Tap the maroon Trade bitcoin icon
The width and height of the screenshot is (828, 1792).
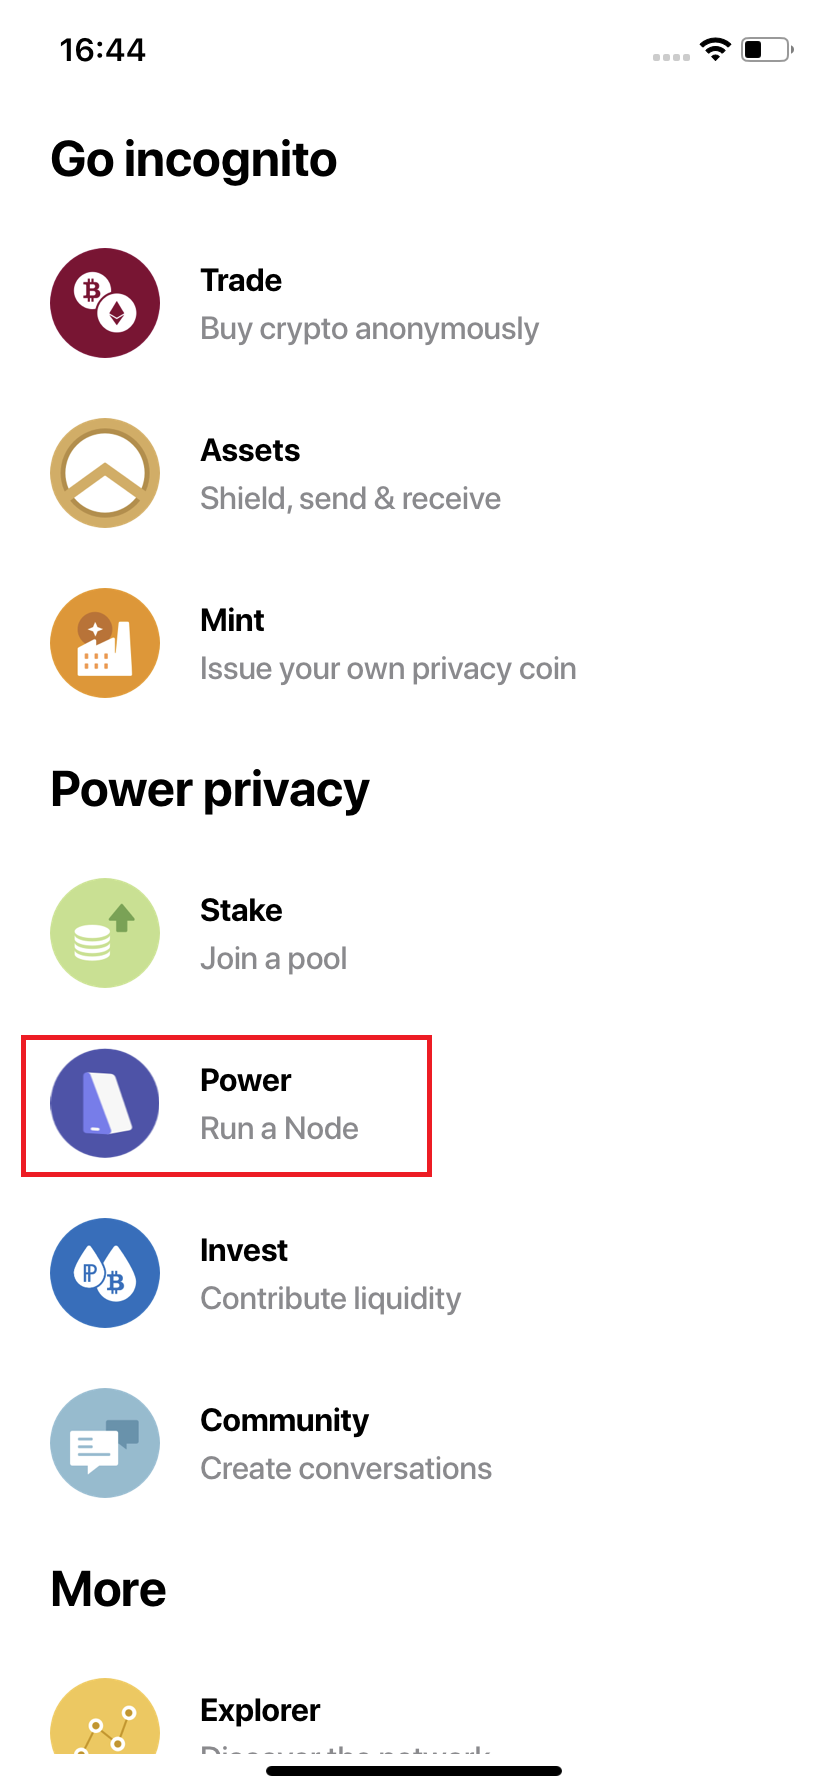point(105,303)
